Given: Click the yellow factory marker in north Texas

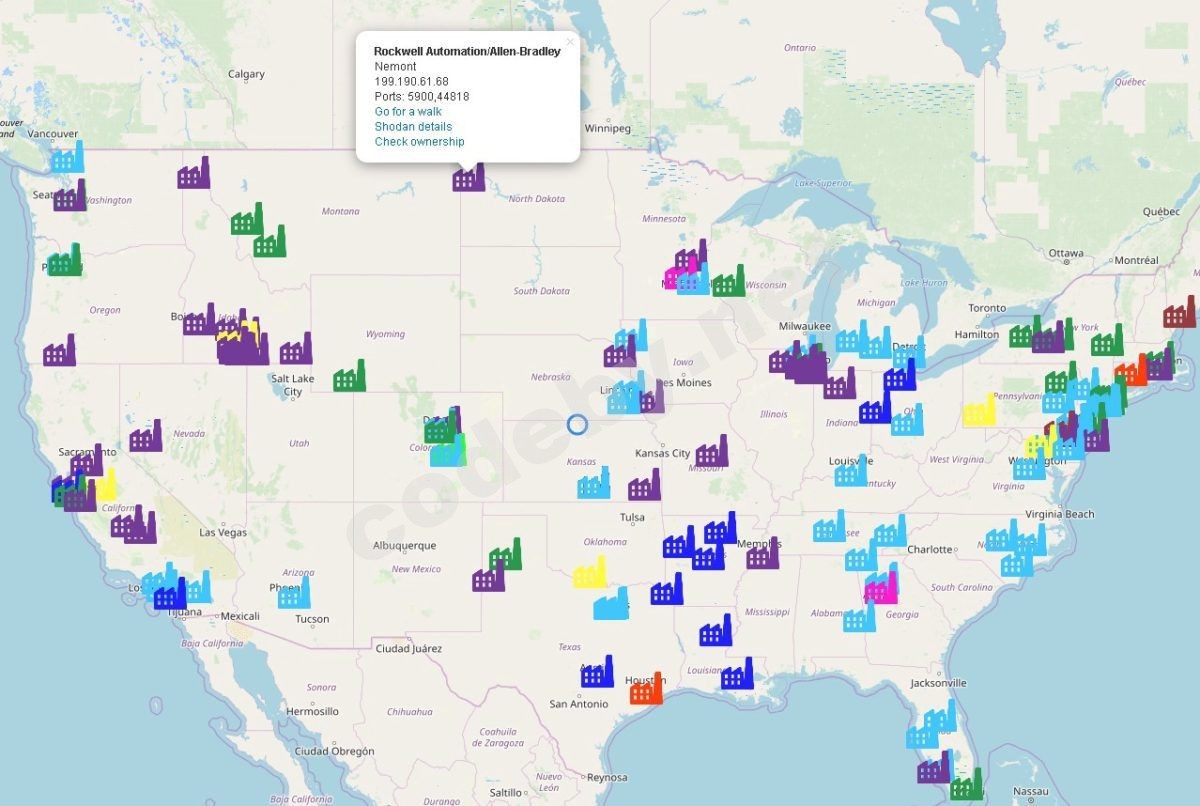Looking at the screenshot, I should pyautogui.click(x=589, y=574).
